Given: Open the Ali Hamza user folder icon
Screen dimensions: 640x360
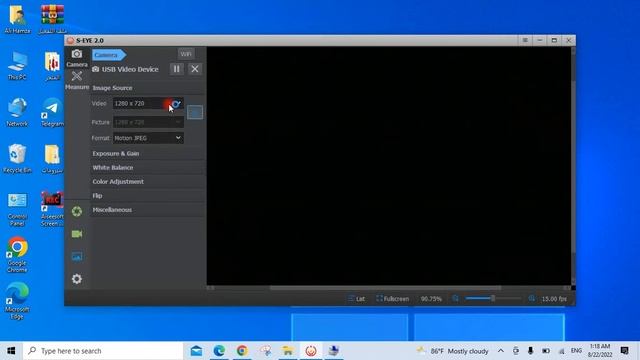Looking at the screenshot, I should point(17,19).
